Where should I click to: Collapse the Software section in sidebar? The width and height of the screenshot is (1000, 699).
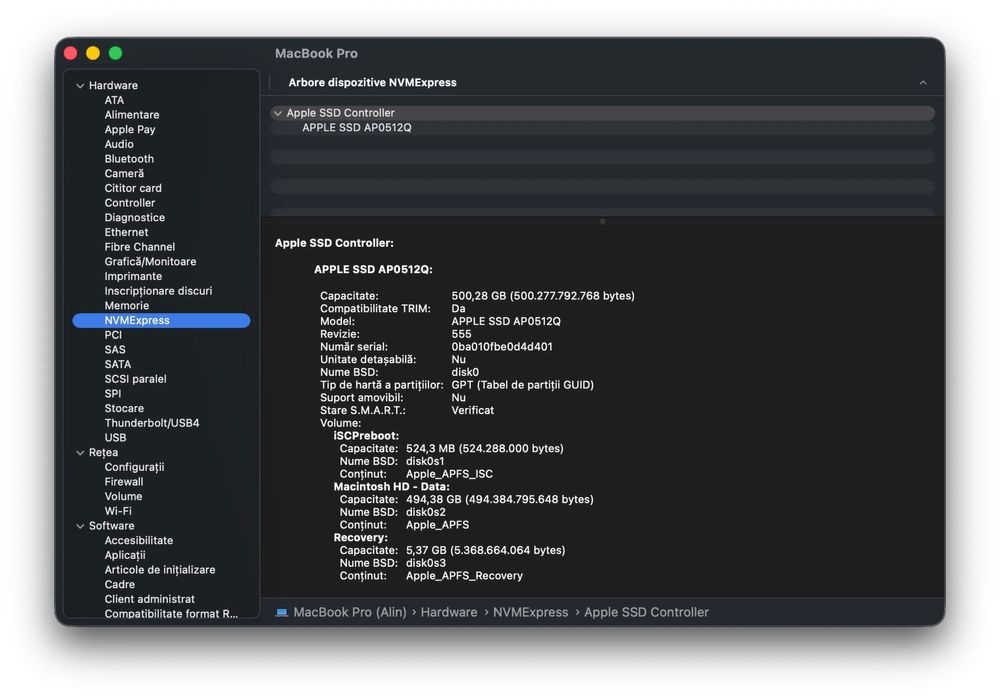[80, 526]
